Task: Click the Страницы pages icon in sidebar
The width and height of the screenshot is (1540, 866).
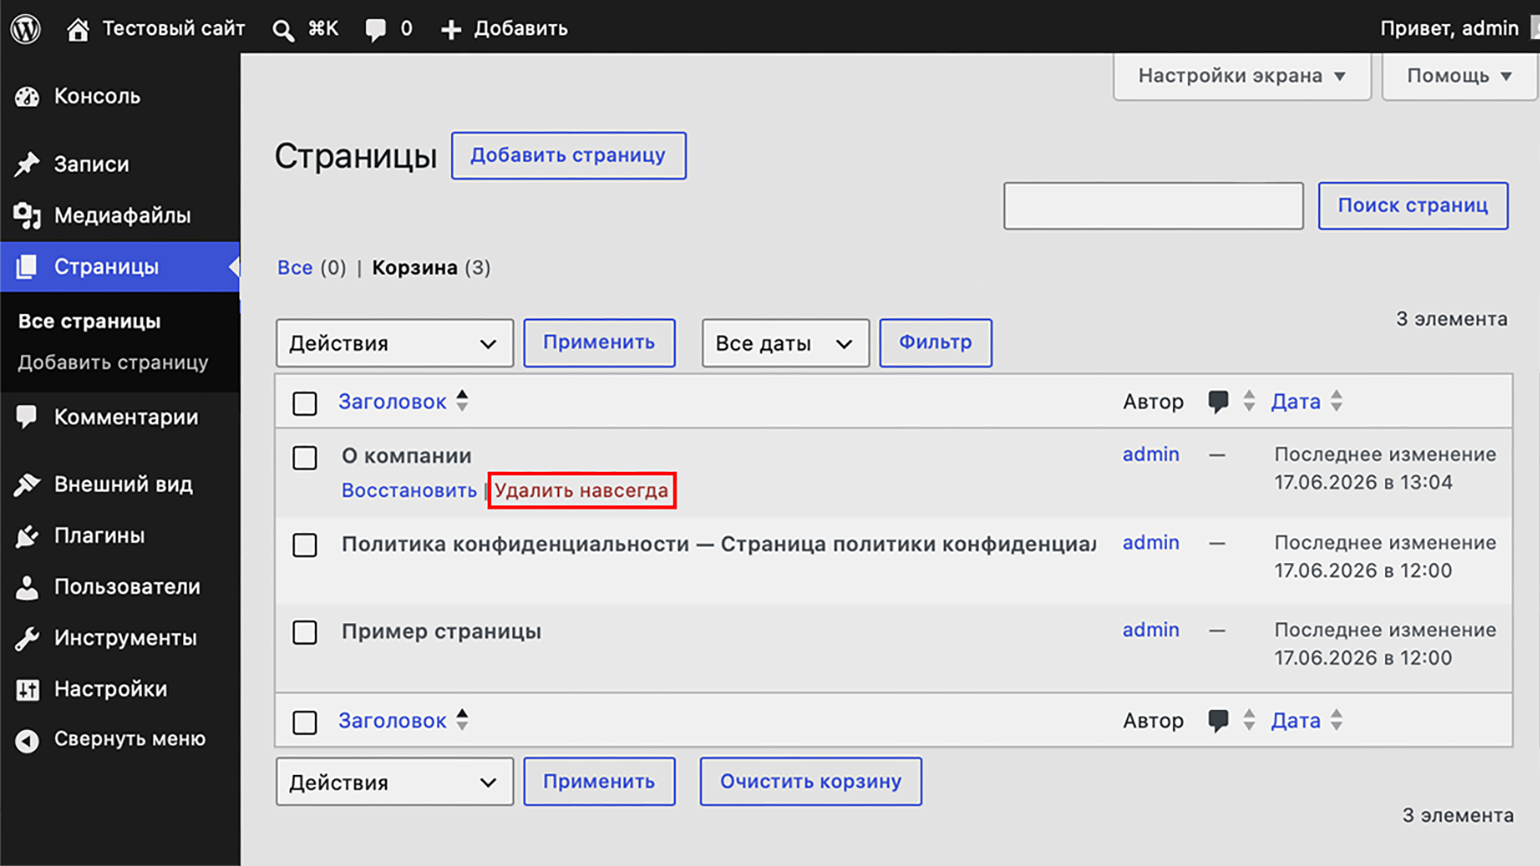Action: 27,267
